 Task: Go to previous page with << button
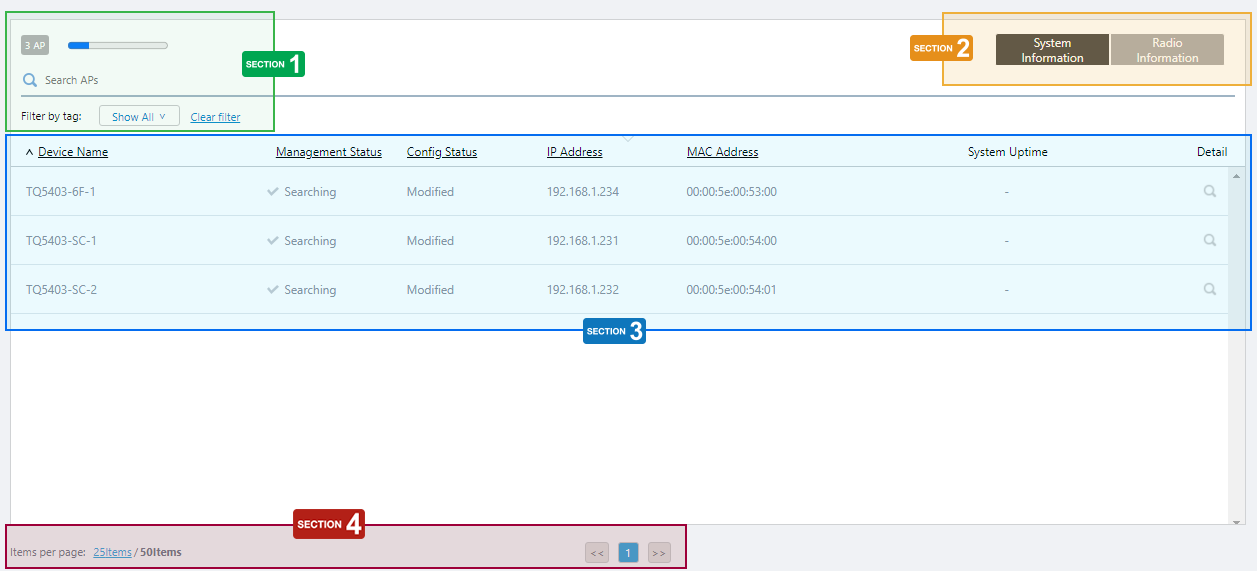tap(597, 552)
